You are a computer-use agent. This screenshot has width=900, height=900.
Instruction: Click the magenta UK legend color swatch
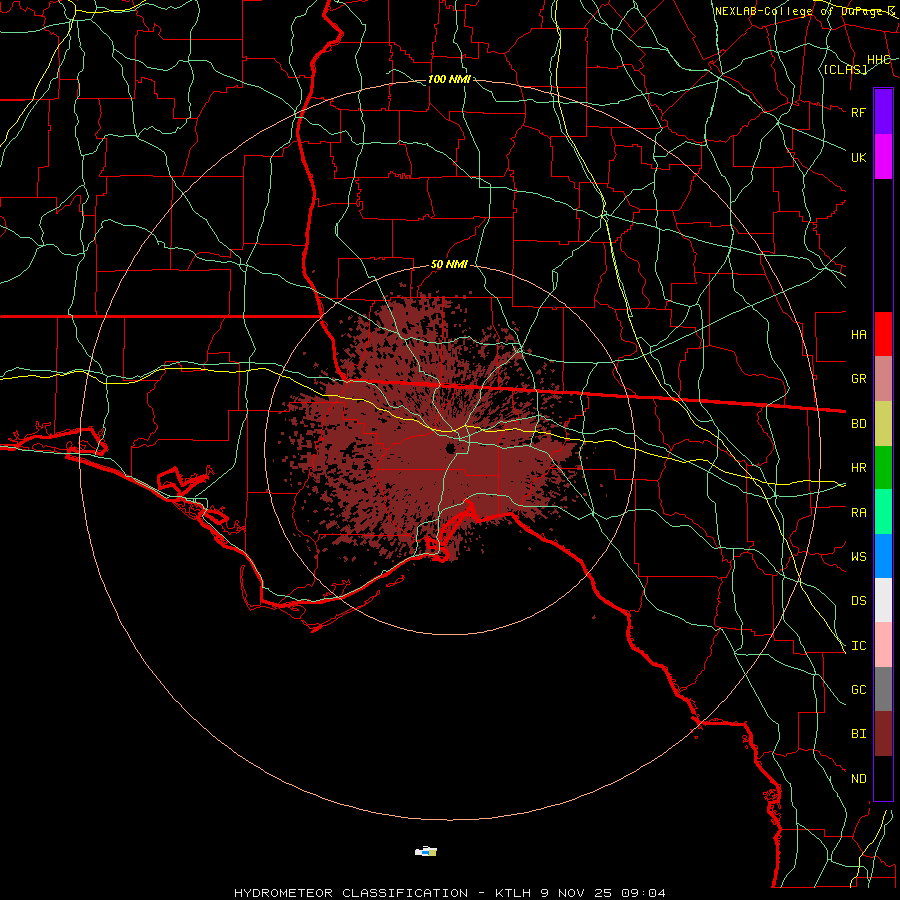click(x=883, y=157)
